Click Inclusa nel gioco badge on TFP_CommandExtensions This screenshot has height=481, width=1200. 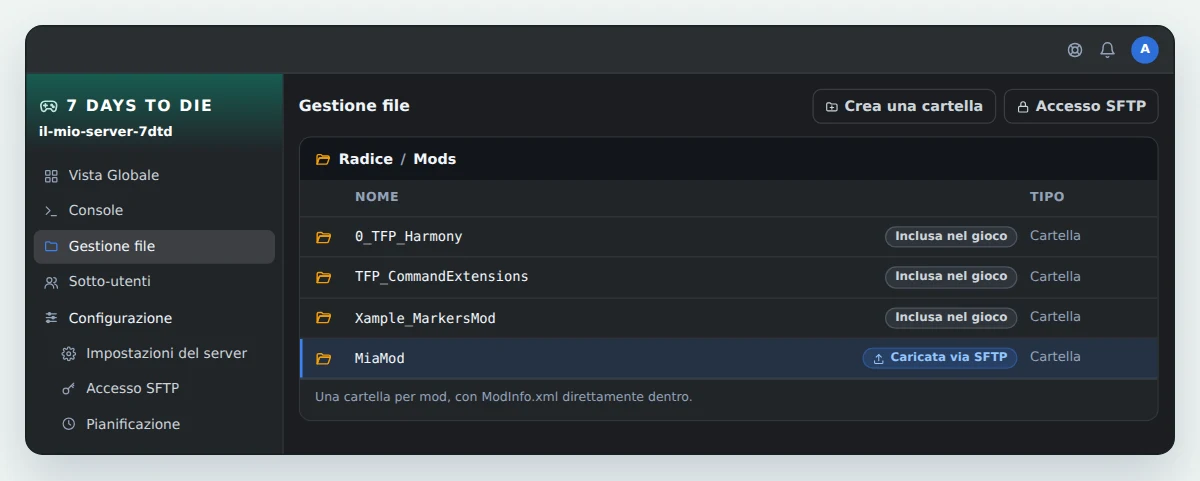pos(951,277)
